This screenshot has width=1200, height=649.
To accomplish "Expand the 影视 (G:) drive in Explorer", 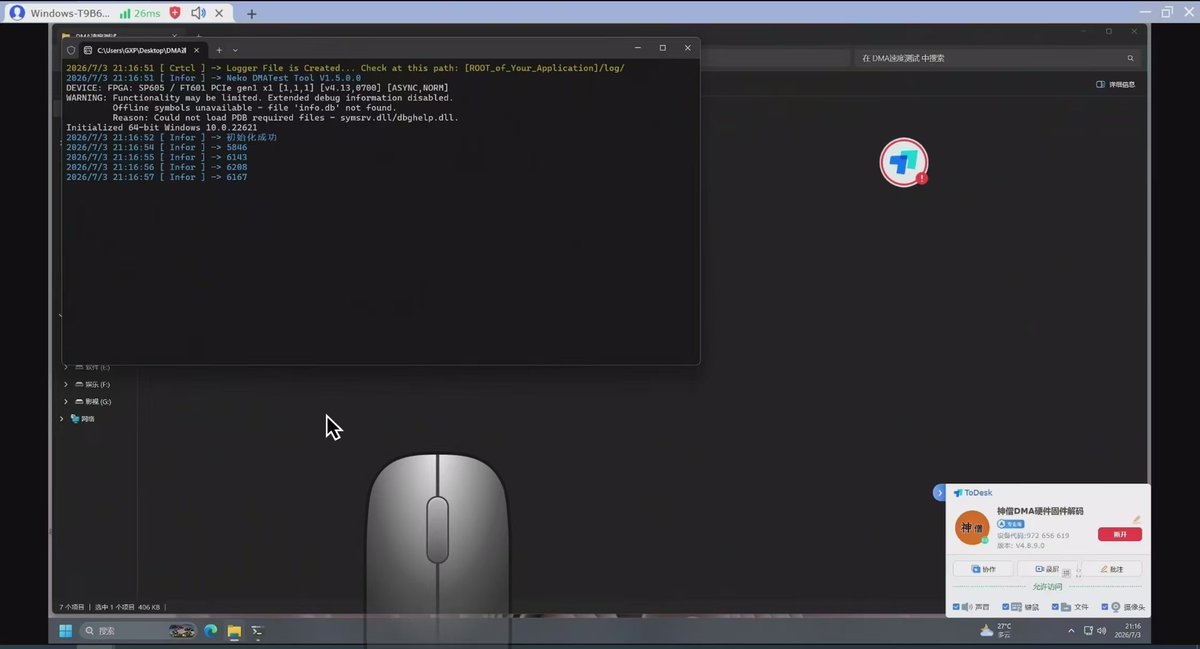I will (66, 401).
